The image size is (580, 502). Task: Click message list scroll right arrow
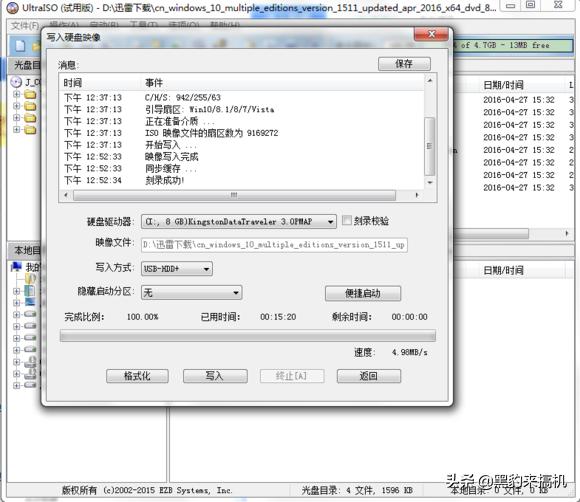tap(417, 195)
